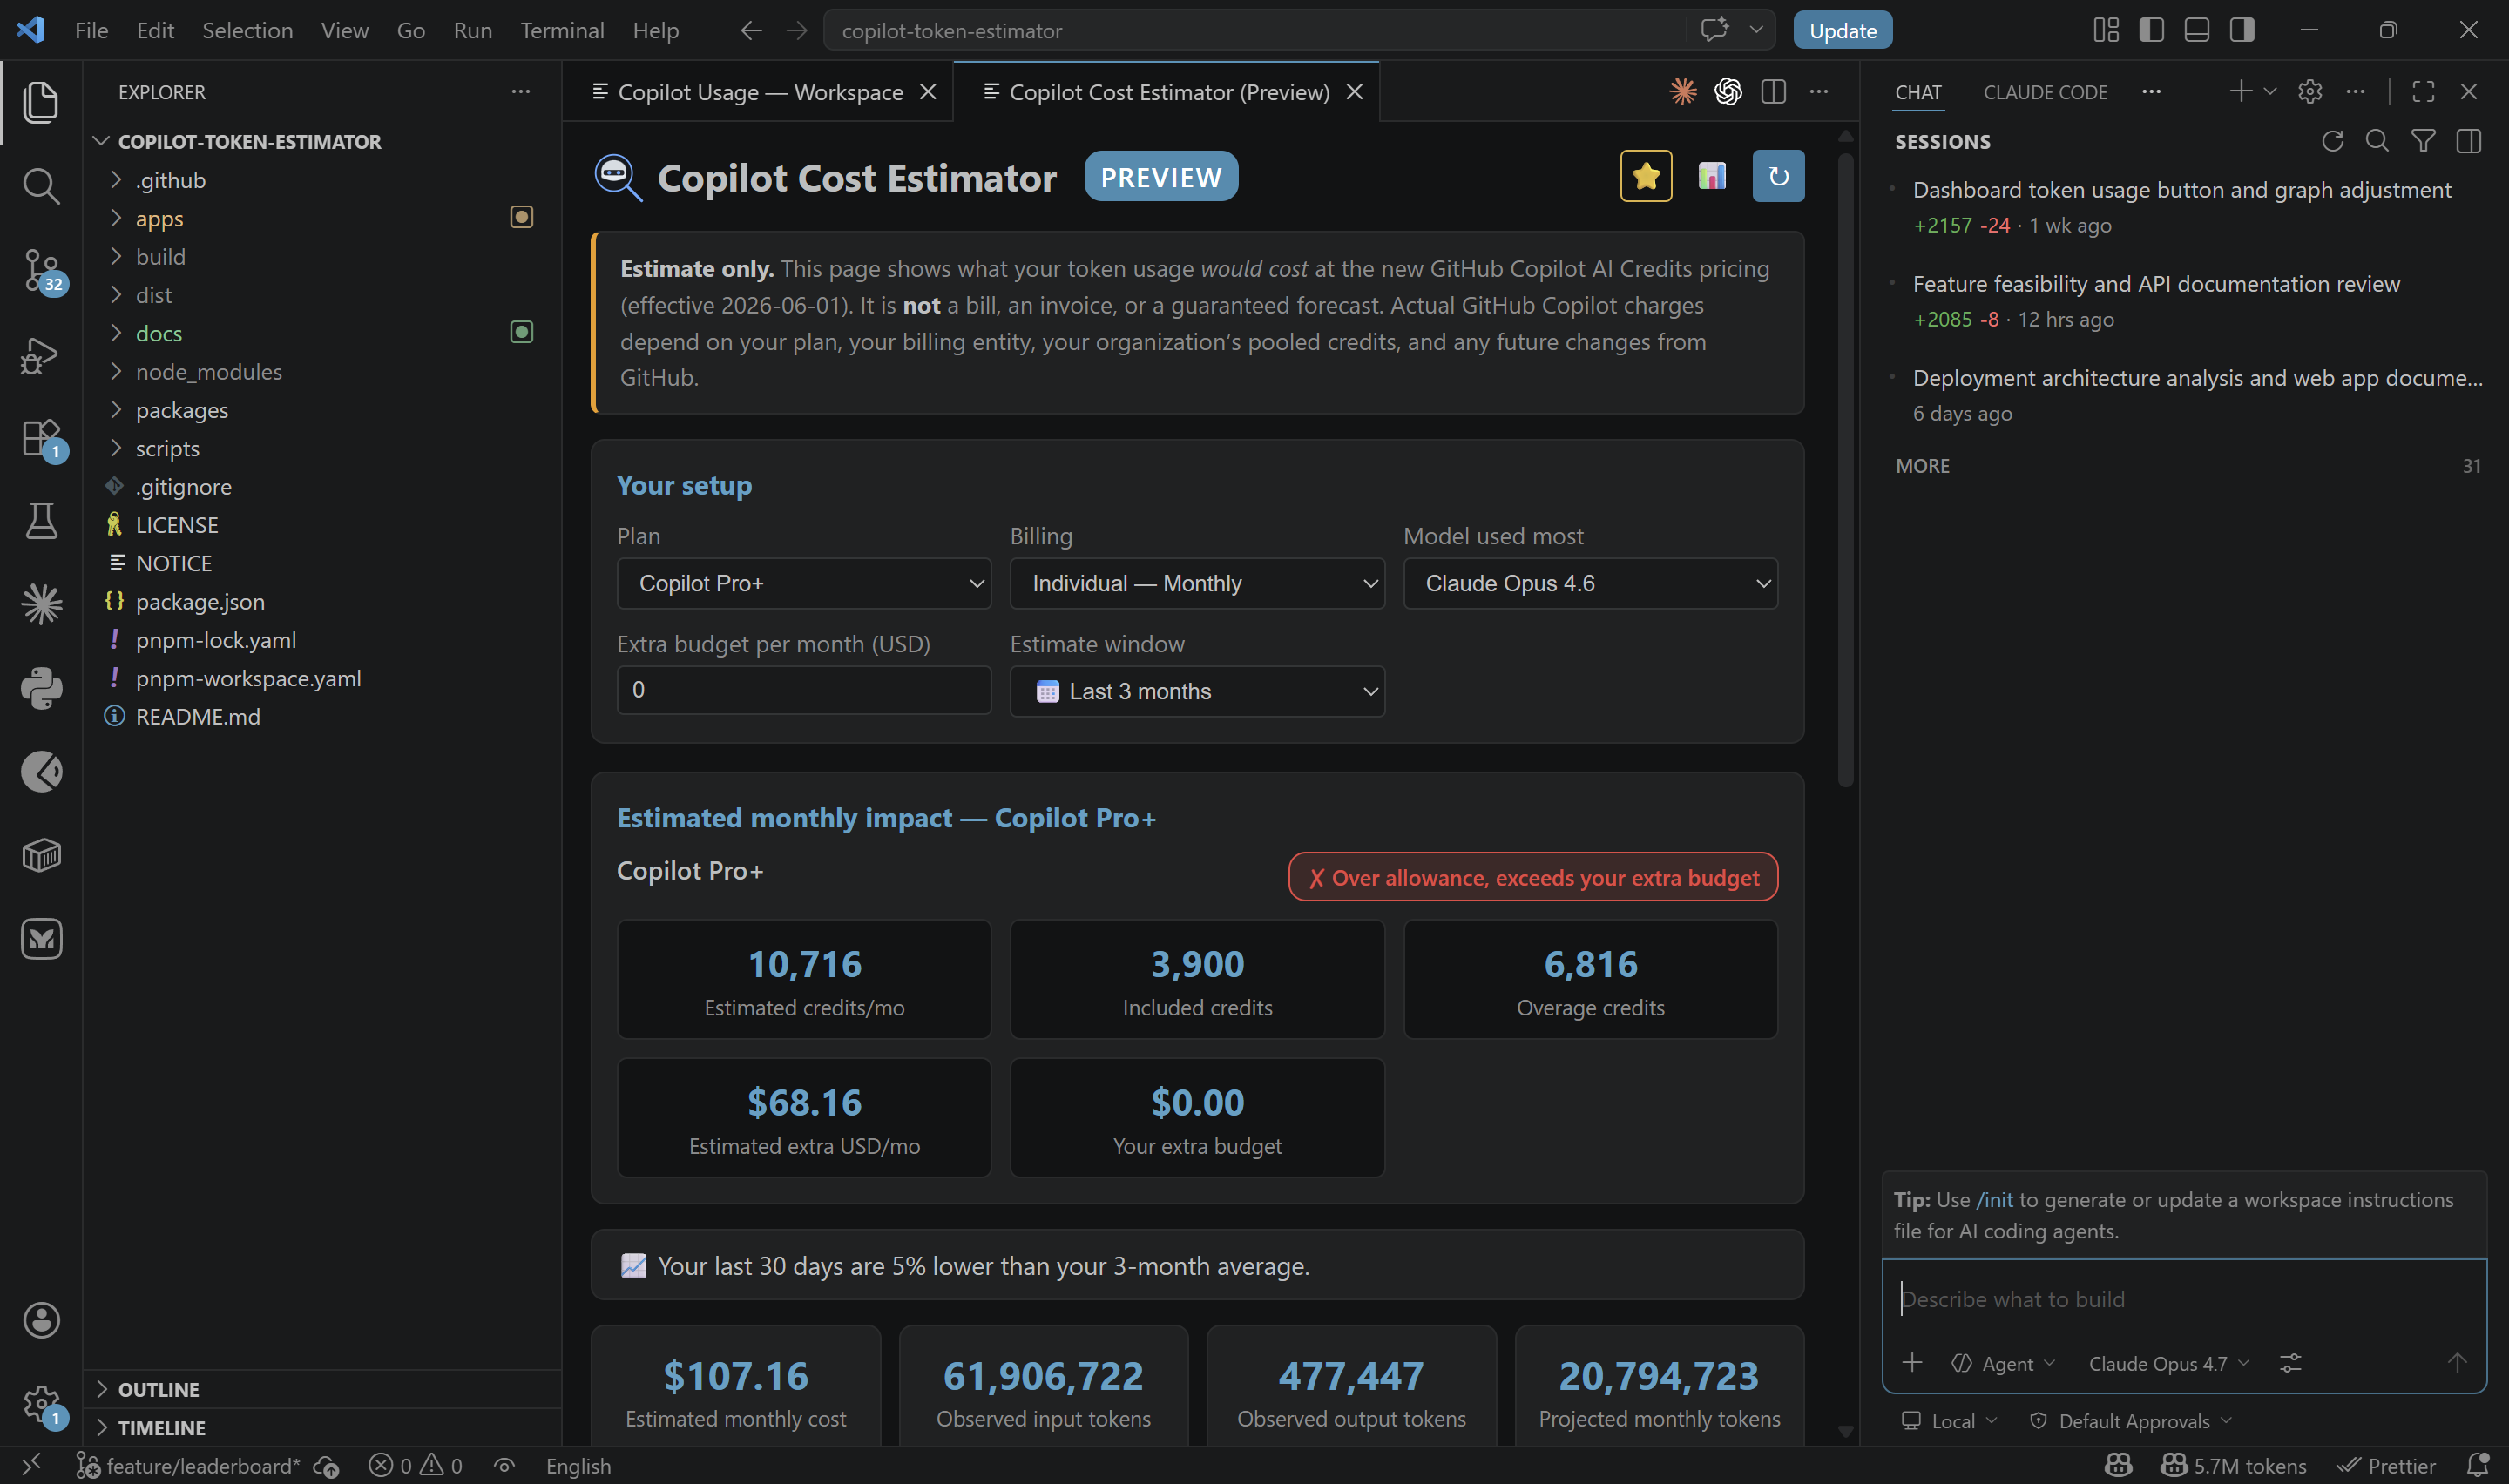Click the orange Claude icon in editor toolbar
The image size is (2509, 1484).
coord(1683,91)
